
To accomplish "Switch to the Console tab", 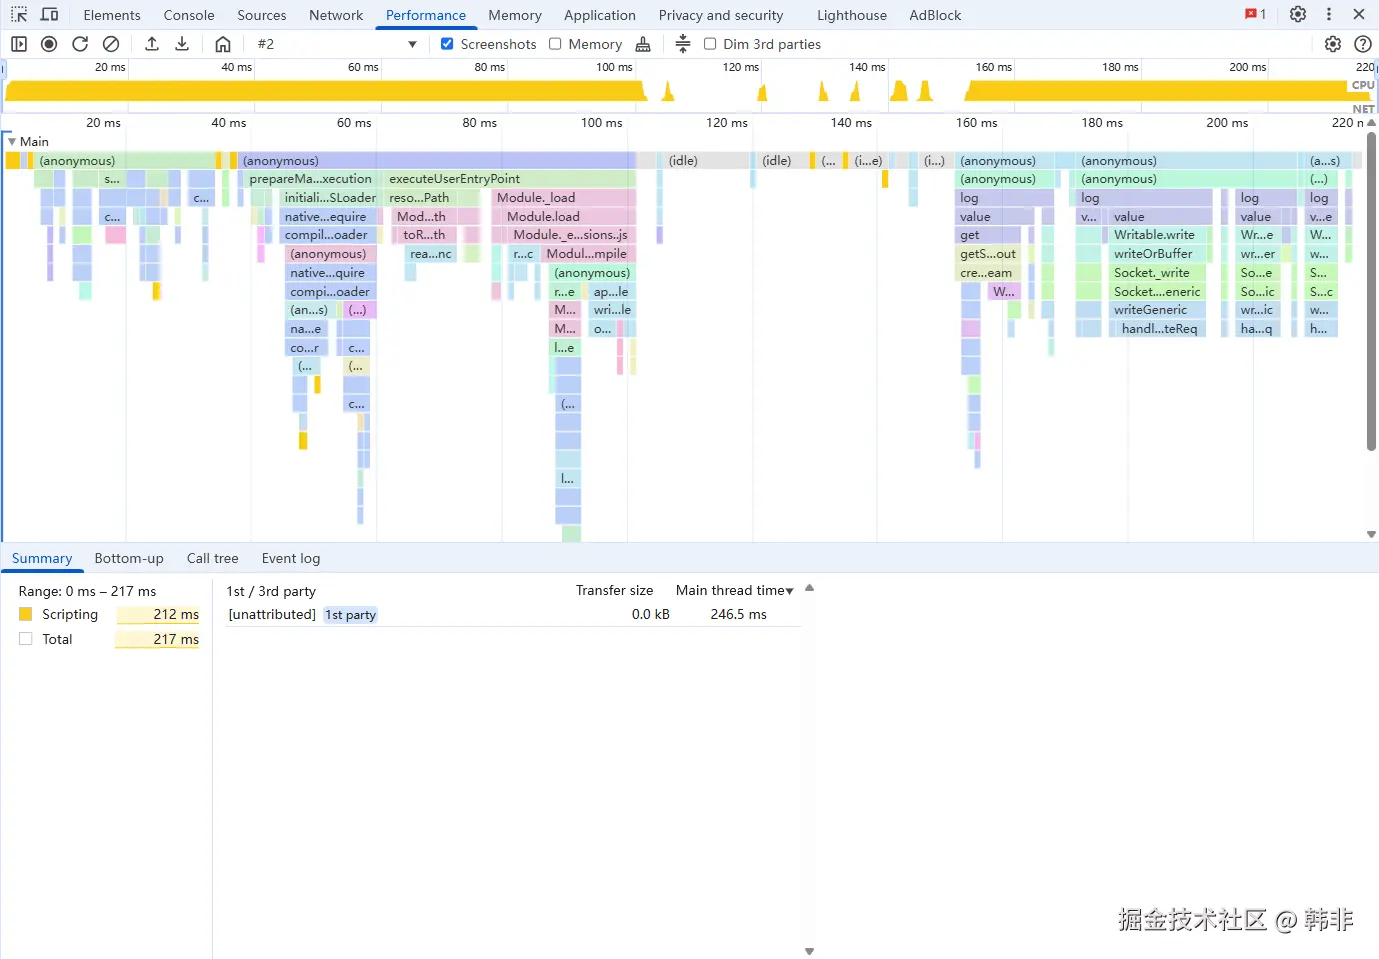I will (189, 15).
